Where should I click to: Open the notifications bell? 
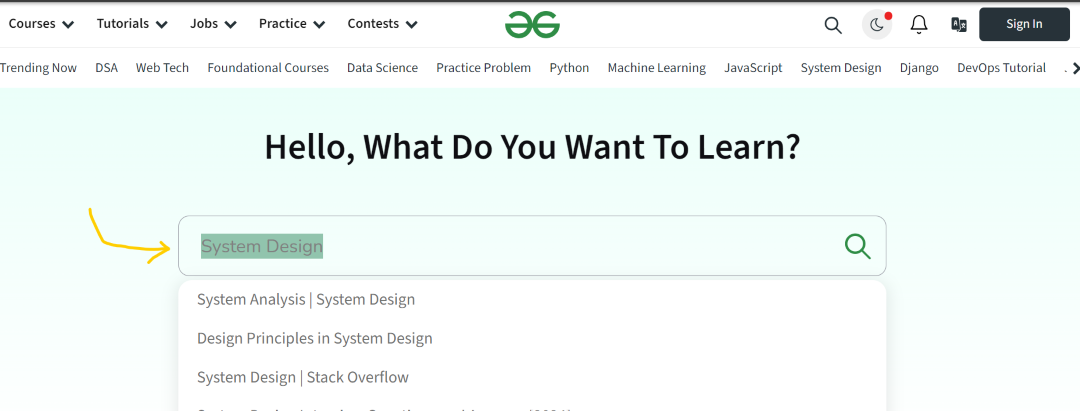point(919,25)
